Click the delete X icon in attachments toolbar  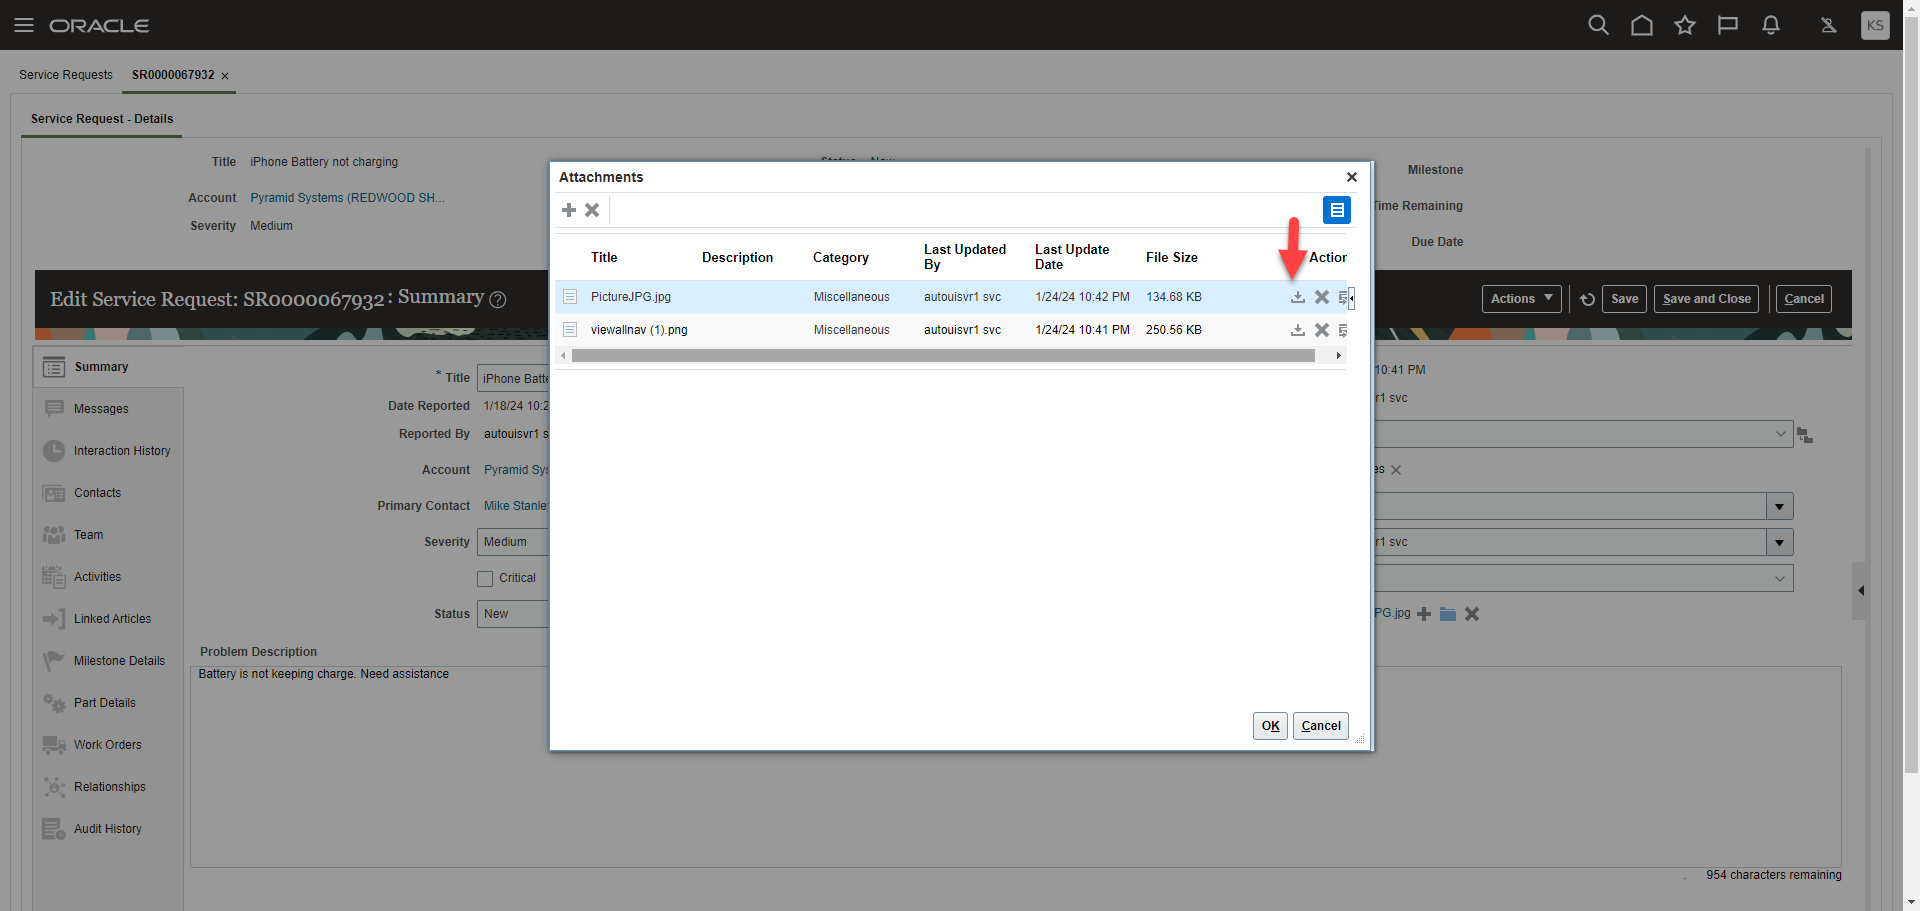(592, 210)
